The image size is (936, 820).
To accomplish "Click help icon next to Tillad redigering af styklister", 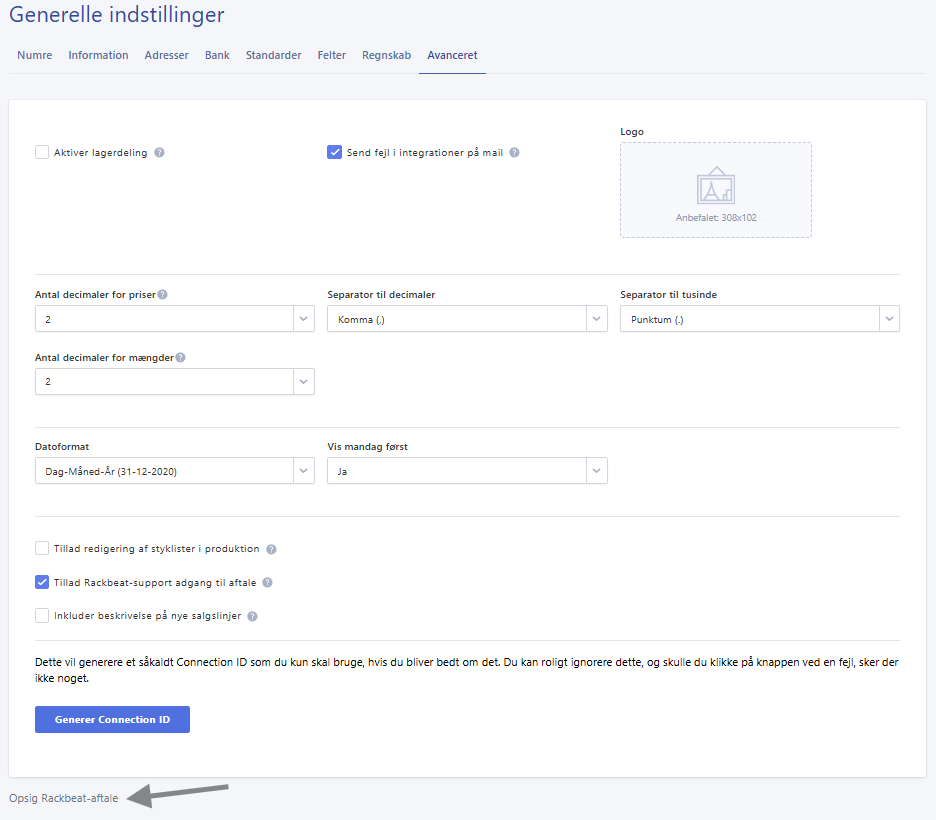I will [x=271, y=549].
